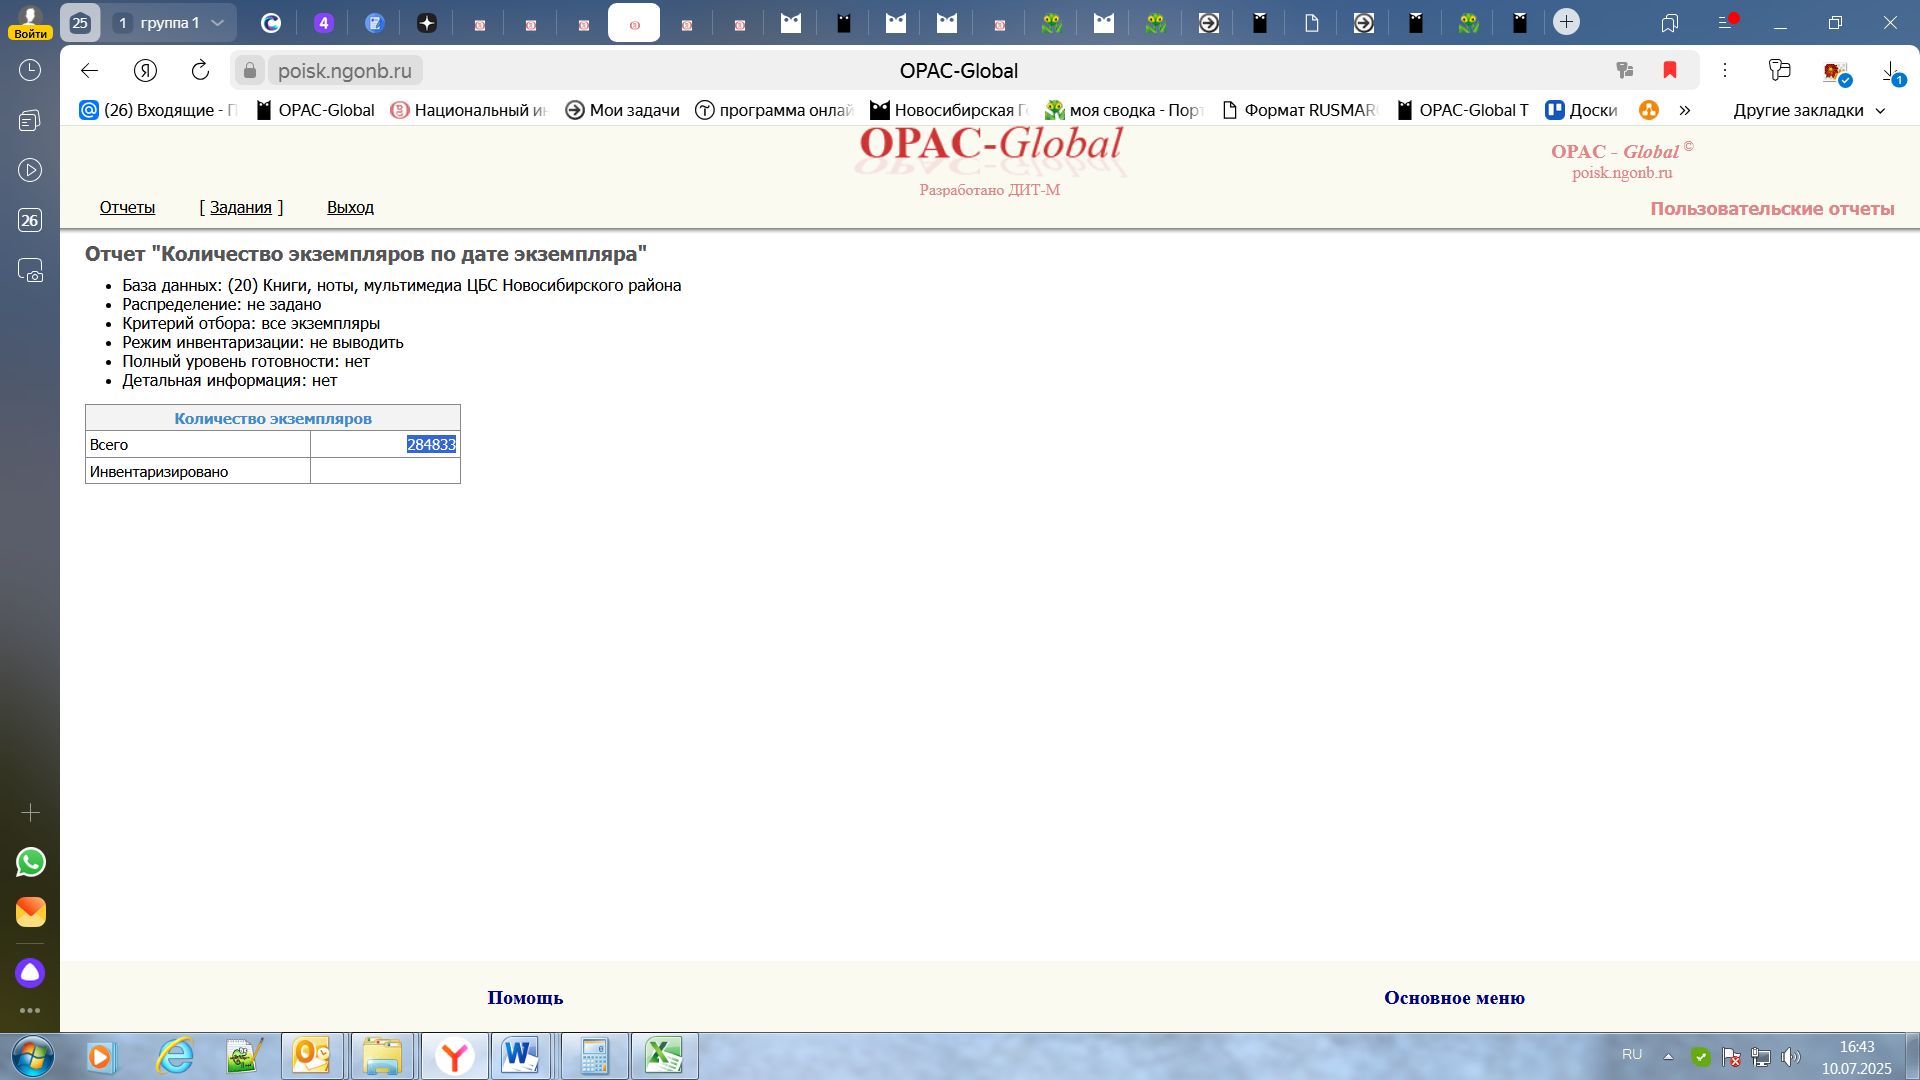Screen dimensions: 1920x1080
Task: Show hidden bookmarks via double chevron
Action: click(1685, 110)
